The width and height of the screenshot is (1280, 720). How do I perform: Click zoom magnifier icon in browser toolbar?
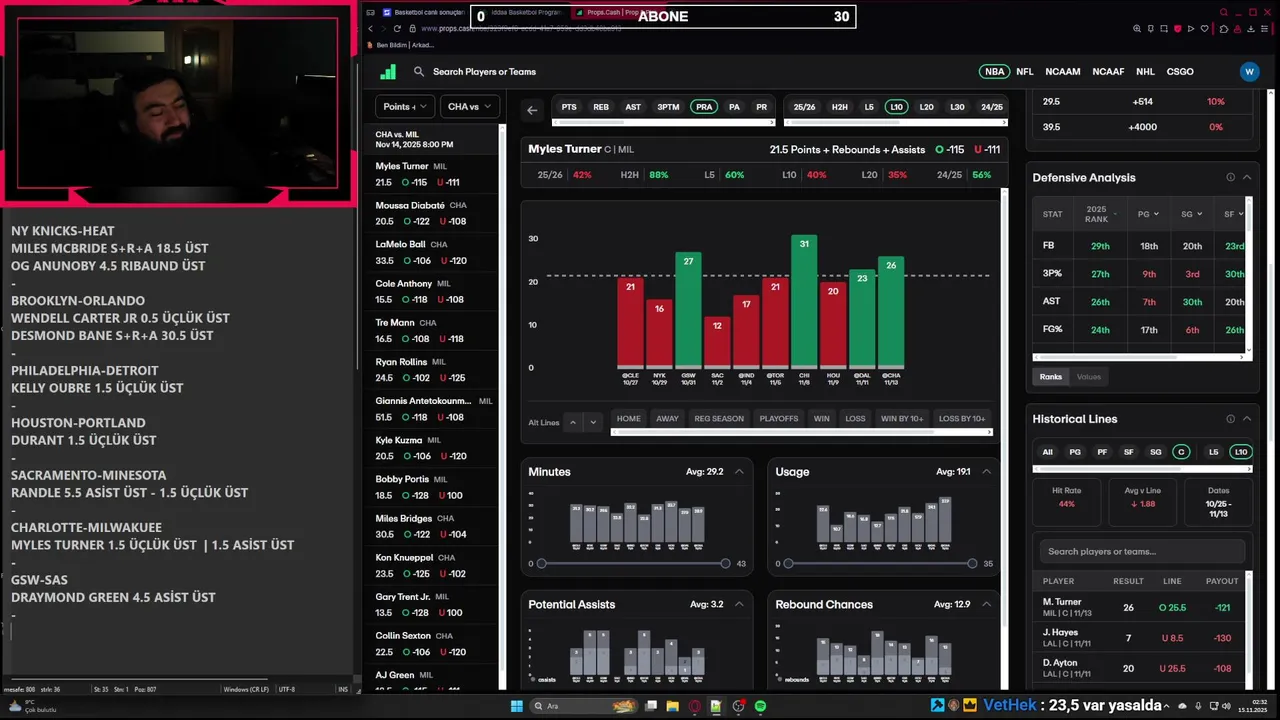click(1137, 29)
